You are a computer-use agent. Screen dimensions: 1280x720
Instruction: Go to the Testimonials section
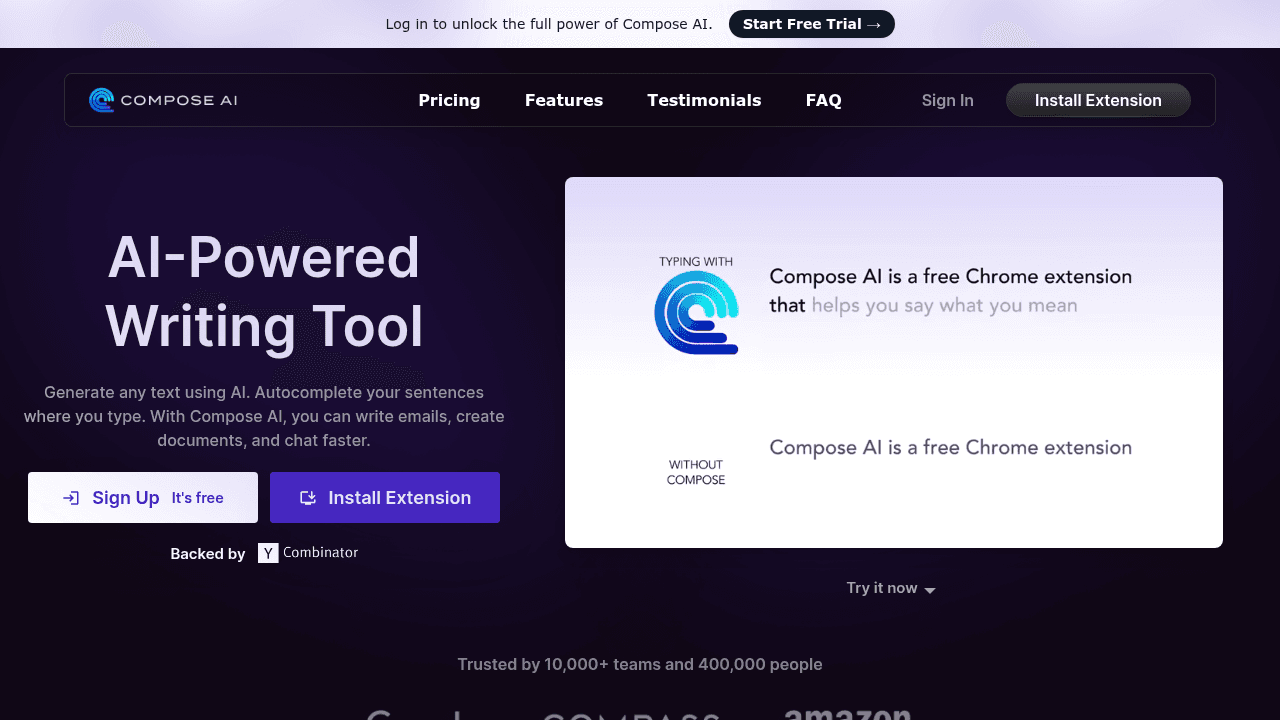[x=704, y=100]
